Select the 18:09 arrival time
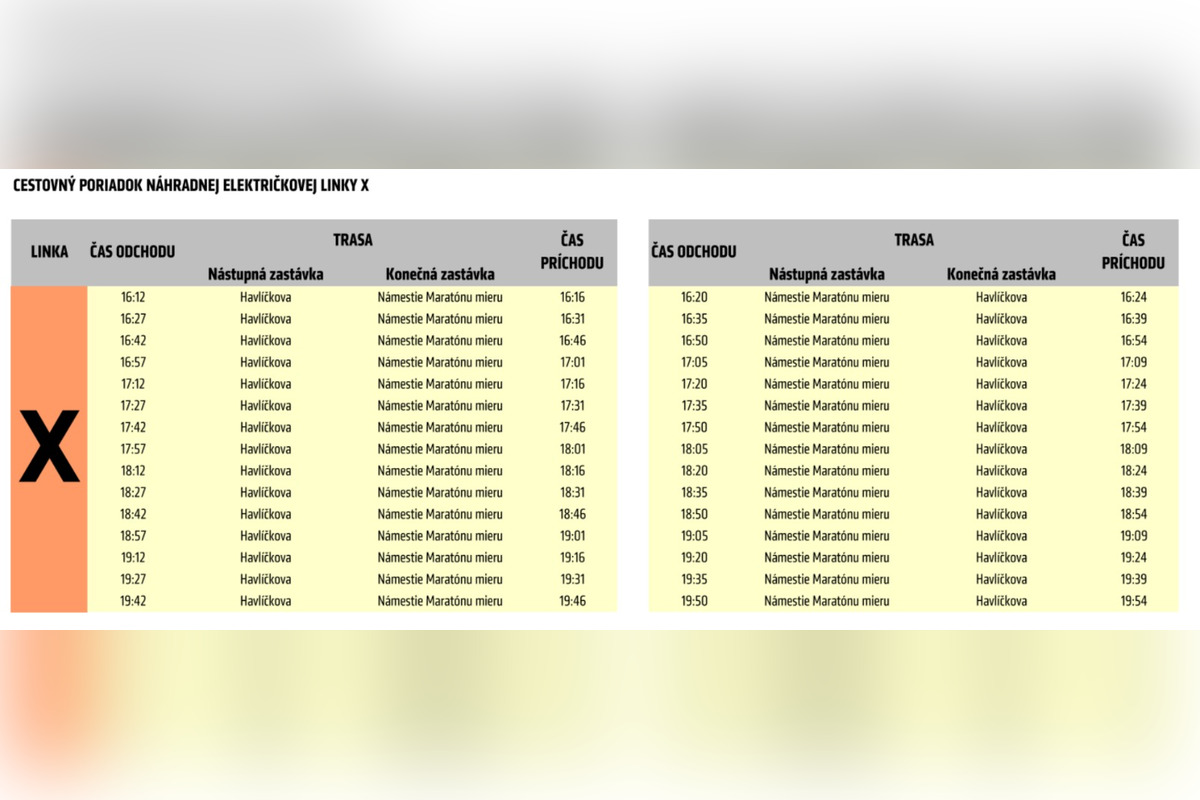Viewport: 1200px width, 800px height. [1133, 449]
